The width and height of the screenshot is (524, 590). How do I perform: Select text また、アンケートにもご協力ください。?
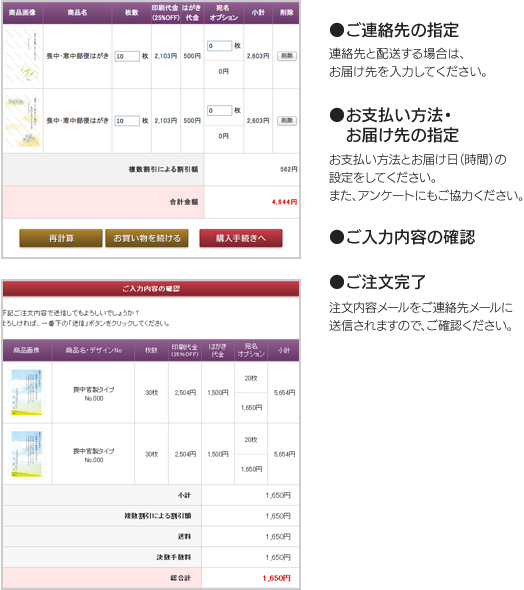pyautogui.click(x=426, y=196)
